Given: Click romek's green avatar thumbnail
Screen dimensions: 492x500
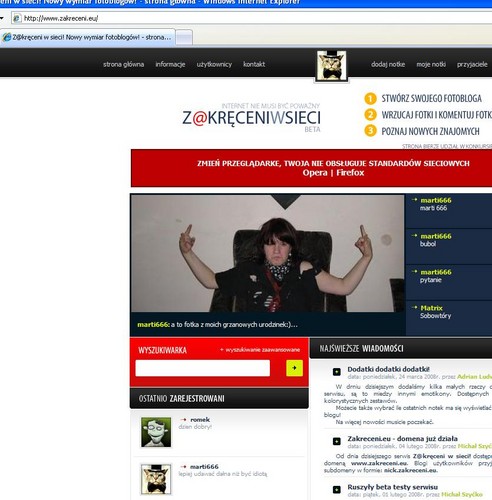Looking at the screenshot, I should point(156,432).
